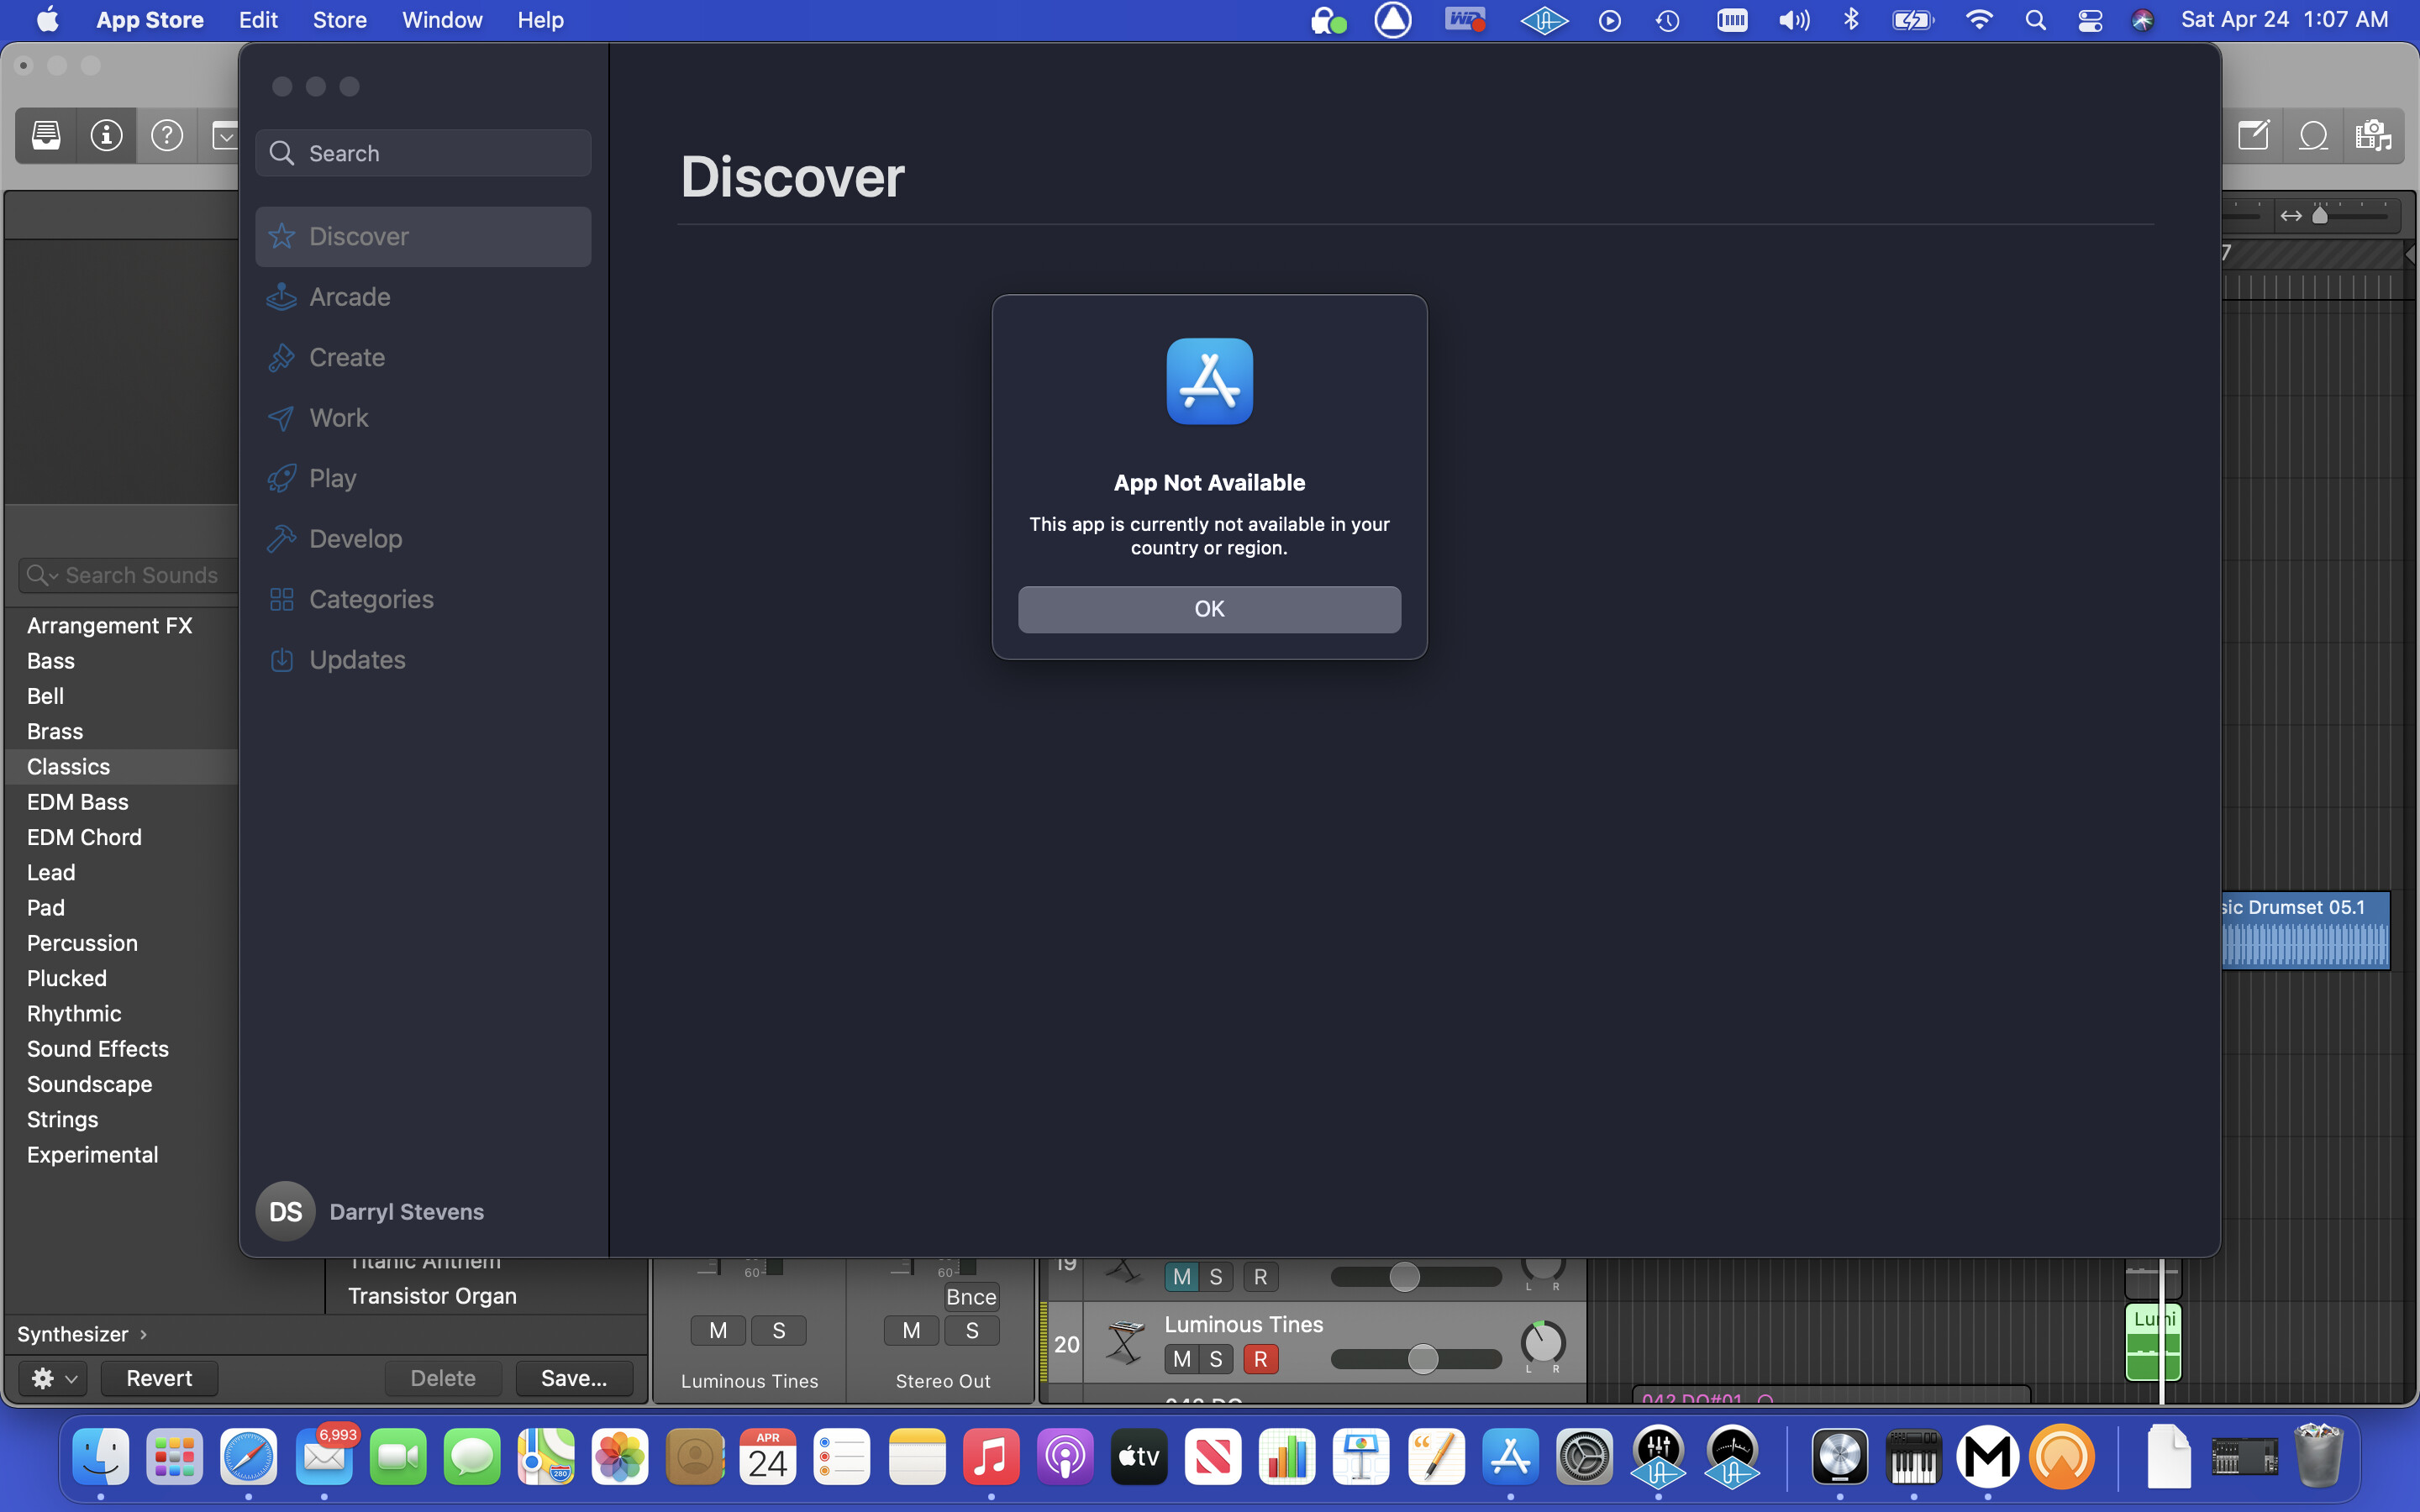The image size is (2420, 1512).
Task: Solo track 20 Luminous Tines in track header
Action: (1216, 1359)
